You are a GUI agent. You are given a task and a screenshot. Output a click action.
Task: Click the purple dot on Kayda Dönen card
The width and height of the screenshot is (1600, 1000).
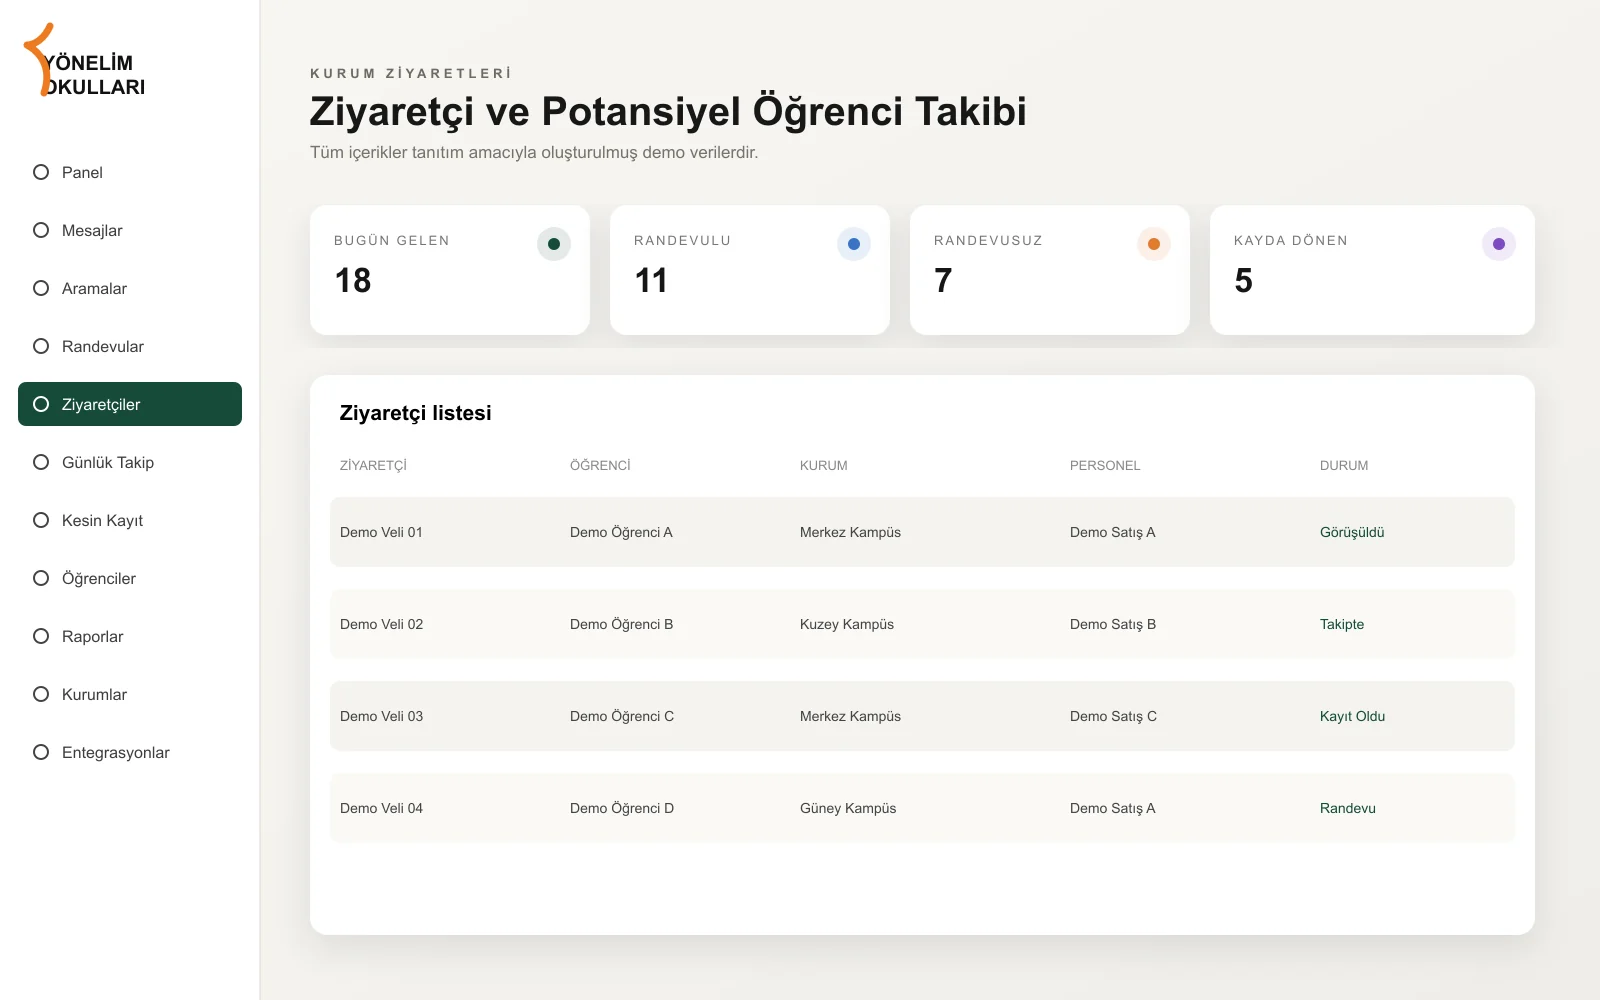click(1499, 244)
